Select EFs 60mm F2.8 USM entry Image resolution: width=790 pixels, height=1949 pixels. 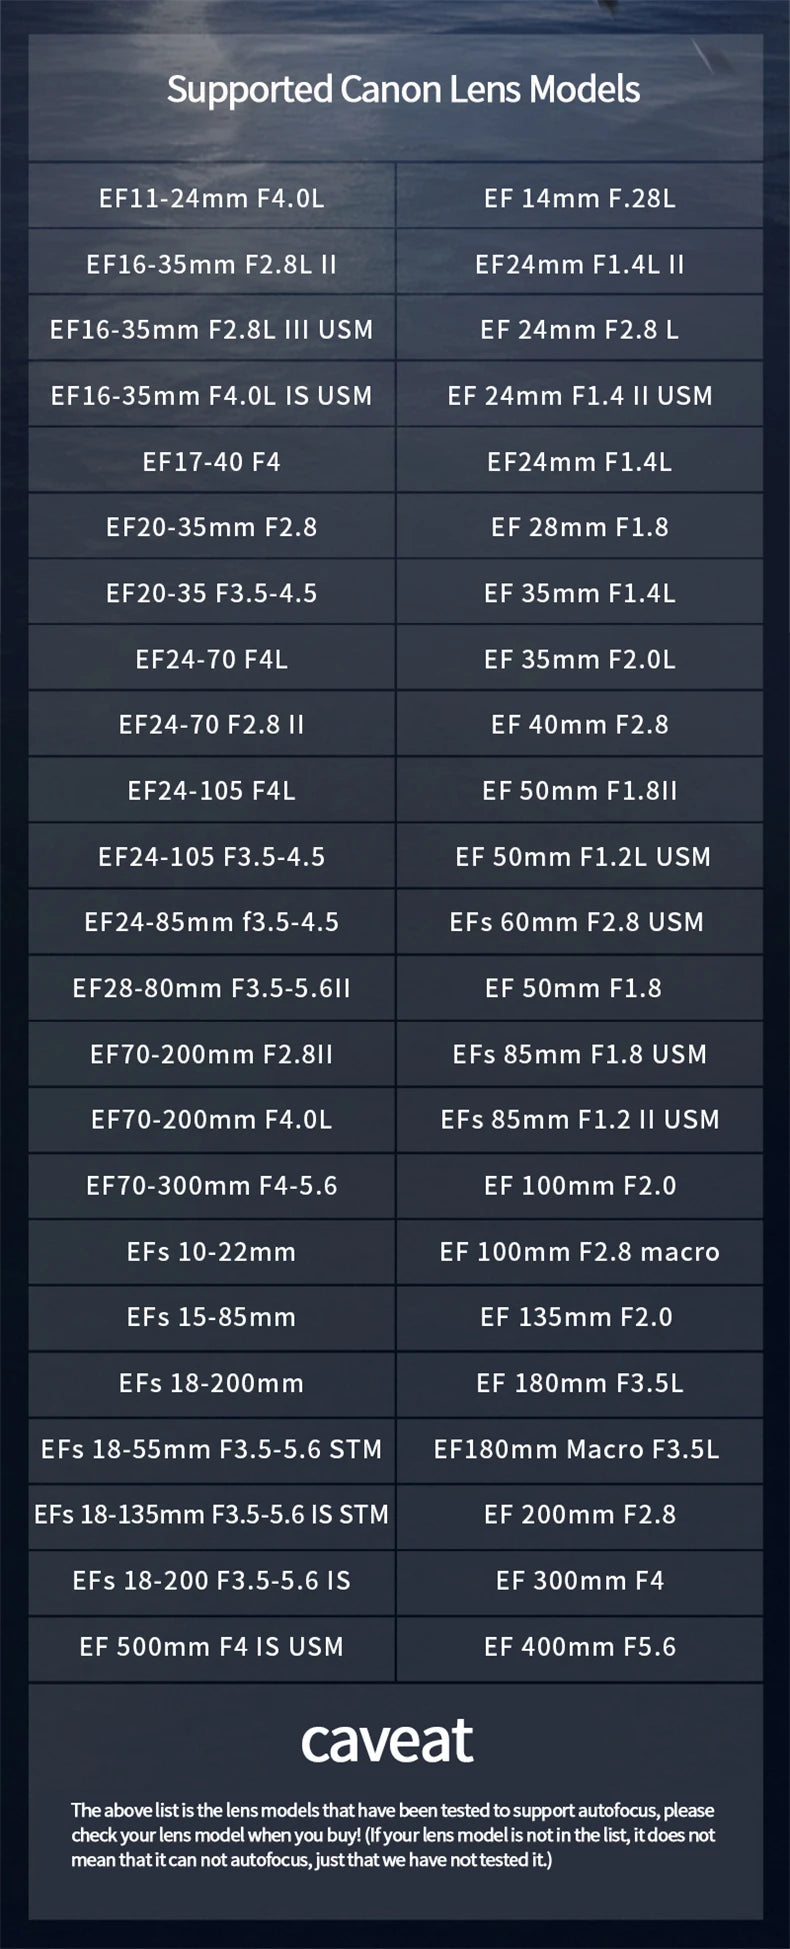tap(580, 922)
